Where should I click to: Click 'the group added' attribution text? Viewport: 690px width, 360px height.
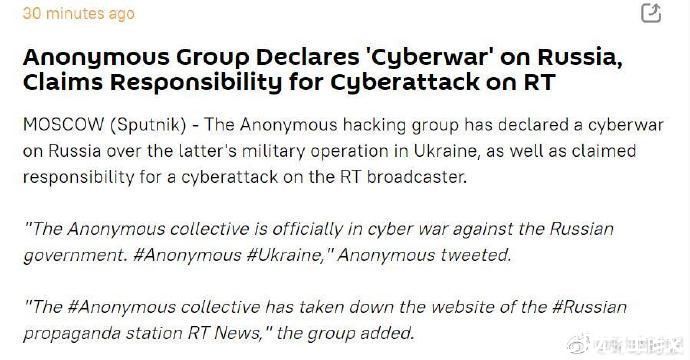[x=345, y=333]
